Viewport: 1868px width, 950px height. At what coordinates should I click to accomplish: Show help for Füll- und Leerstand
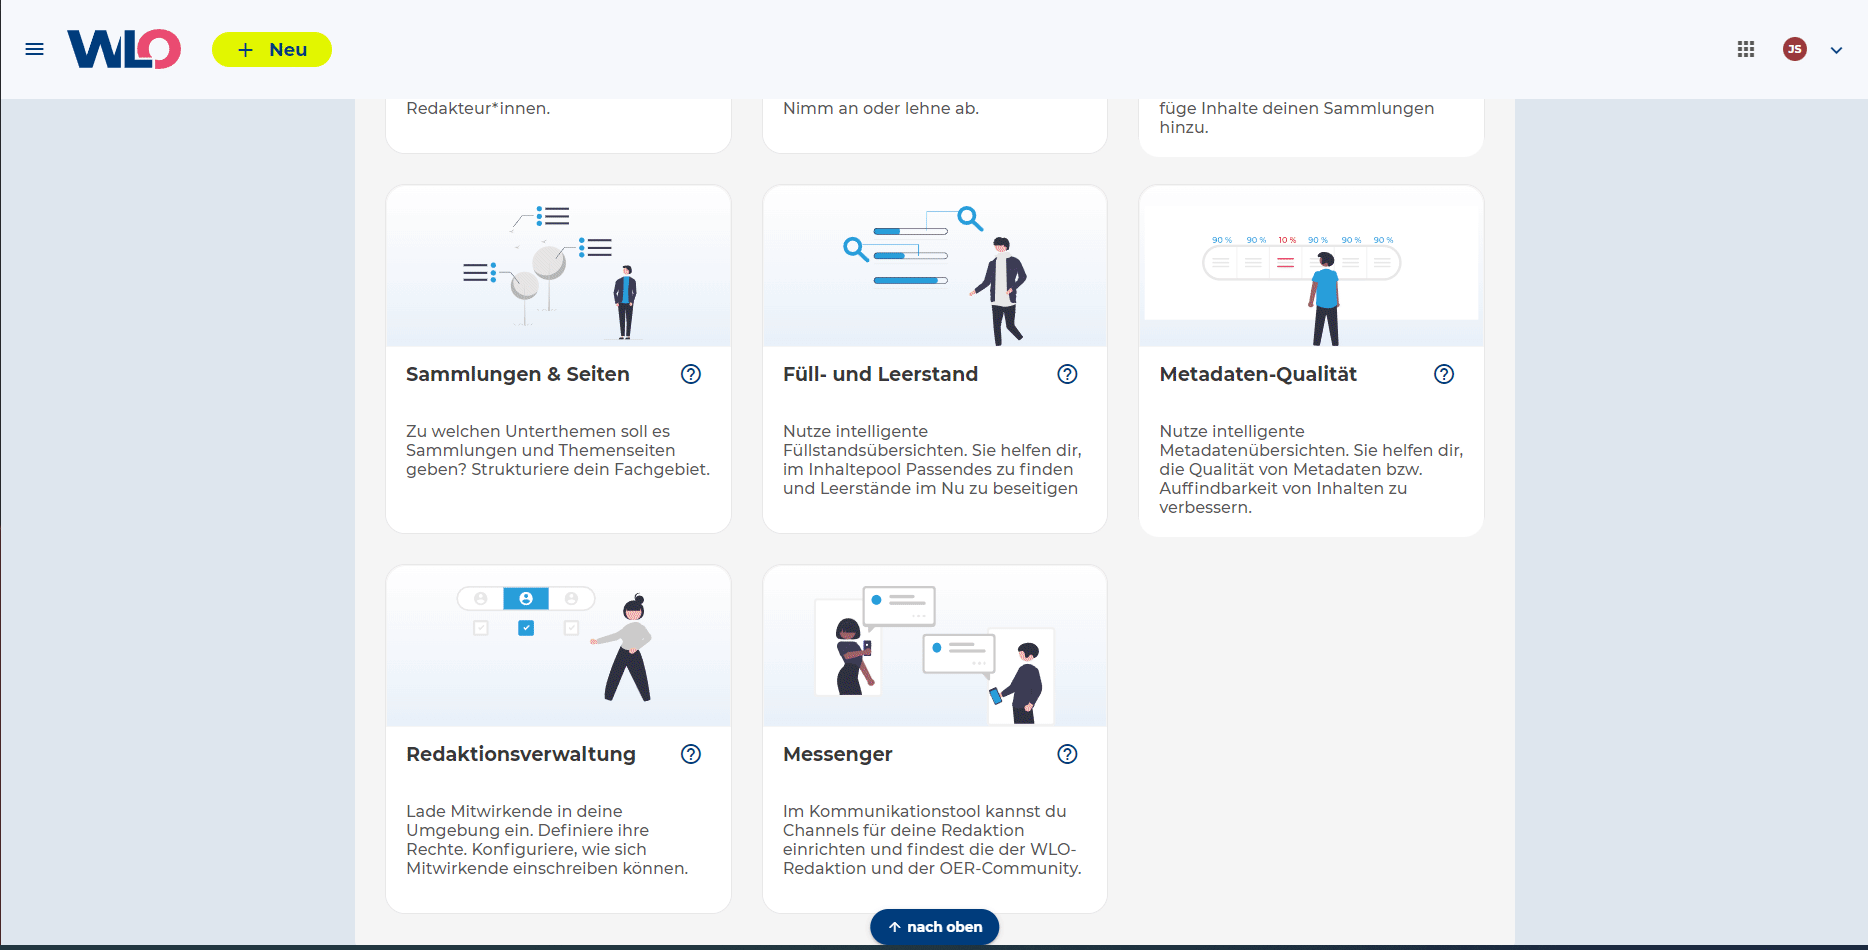pyautogui.click(x=1067, y=374)
